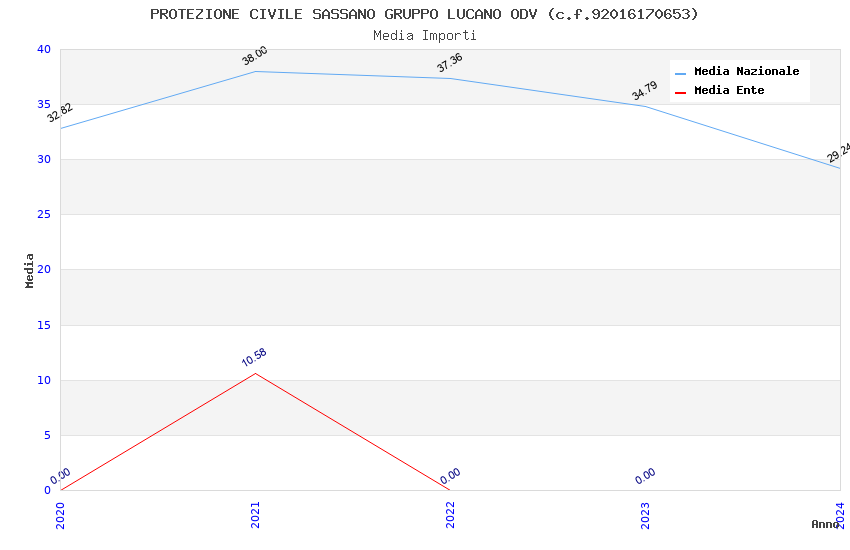The image size is (850, 550).
Task: Click the Media y-axis title
Action: [x=30, y=270]
